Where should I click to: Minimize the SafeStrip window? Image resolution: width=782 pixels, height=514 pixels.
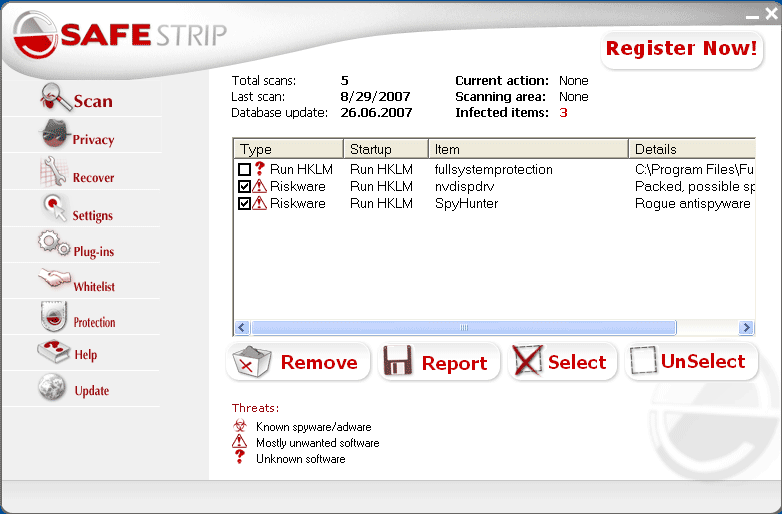tap(752, 15)
